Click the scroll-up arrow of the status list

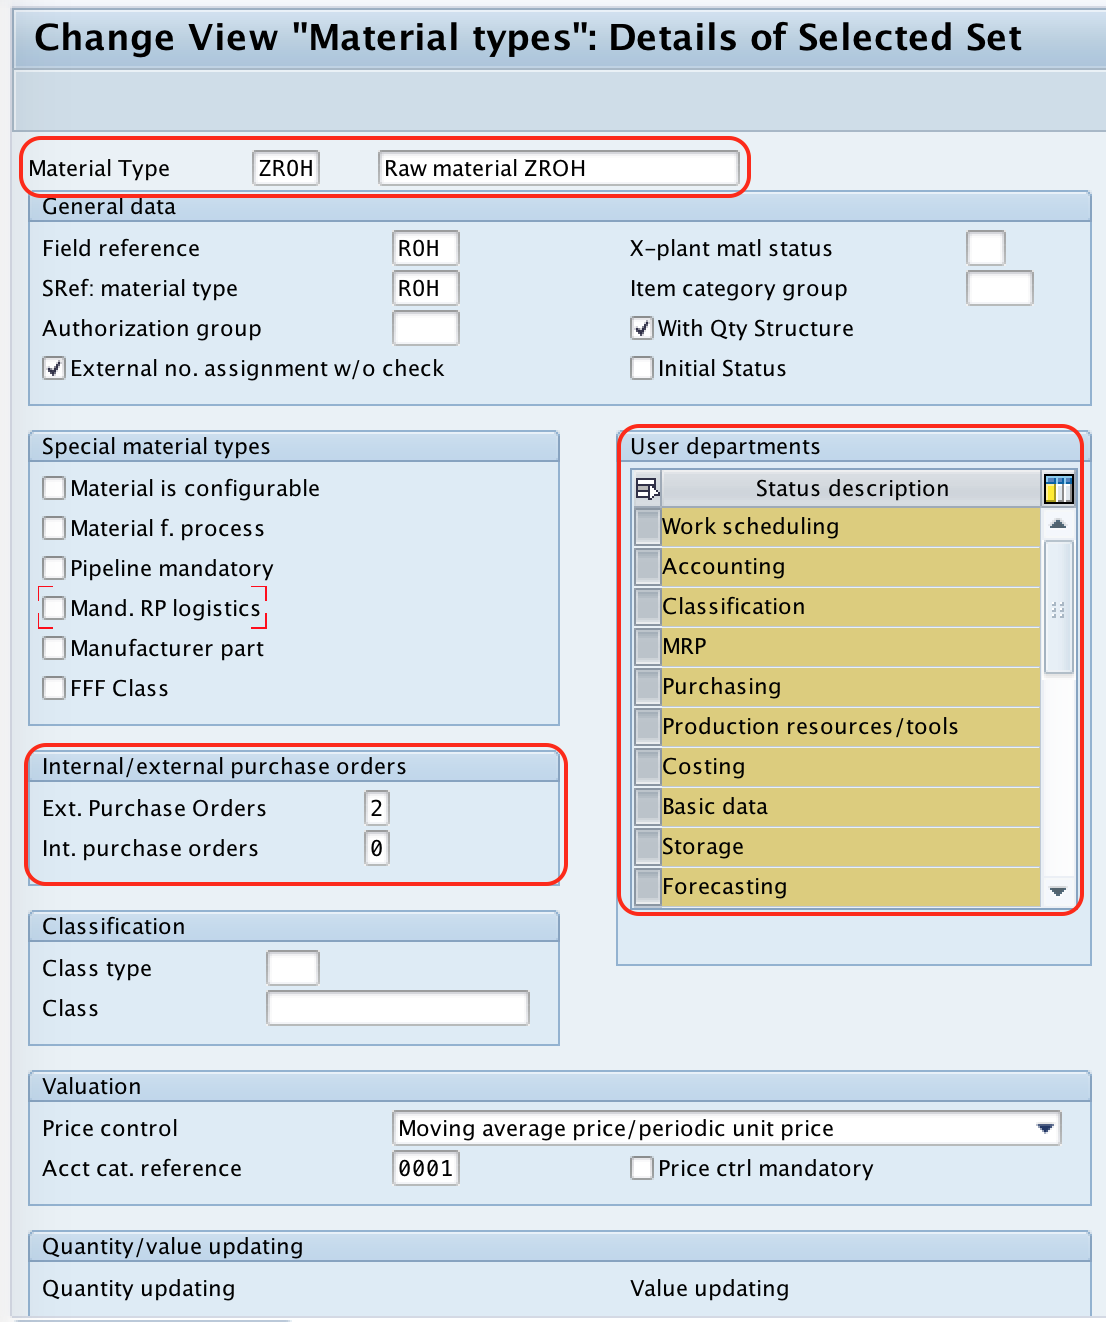tap(1058, 522)
